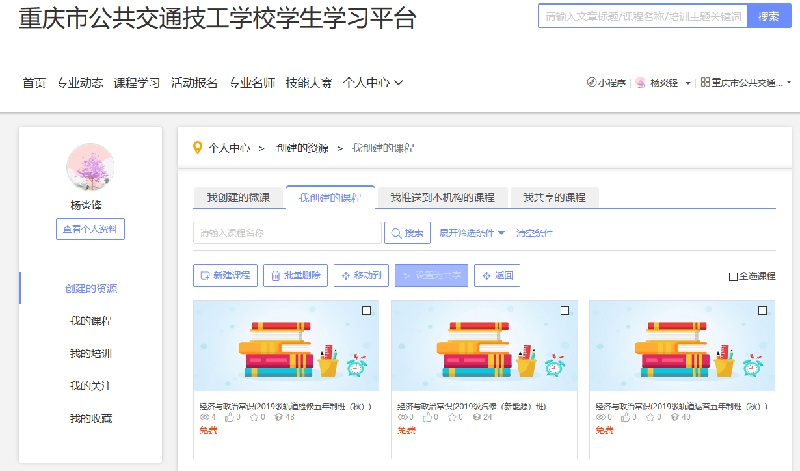Viewport: 800px width, 471px height.
Task: Tick the checkbox on the first course card
Action: [x=366, y=312]
